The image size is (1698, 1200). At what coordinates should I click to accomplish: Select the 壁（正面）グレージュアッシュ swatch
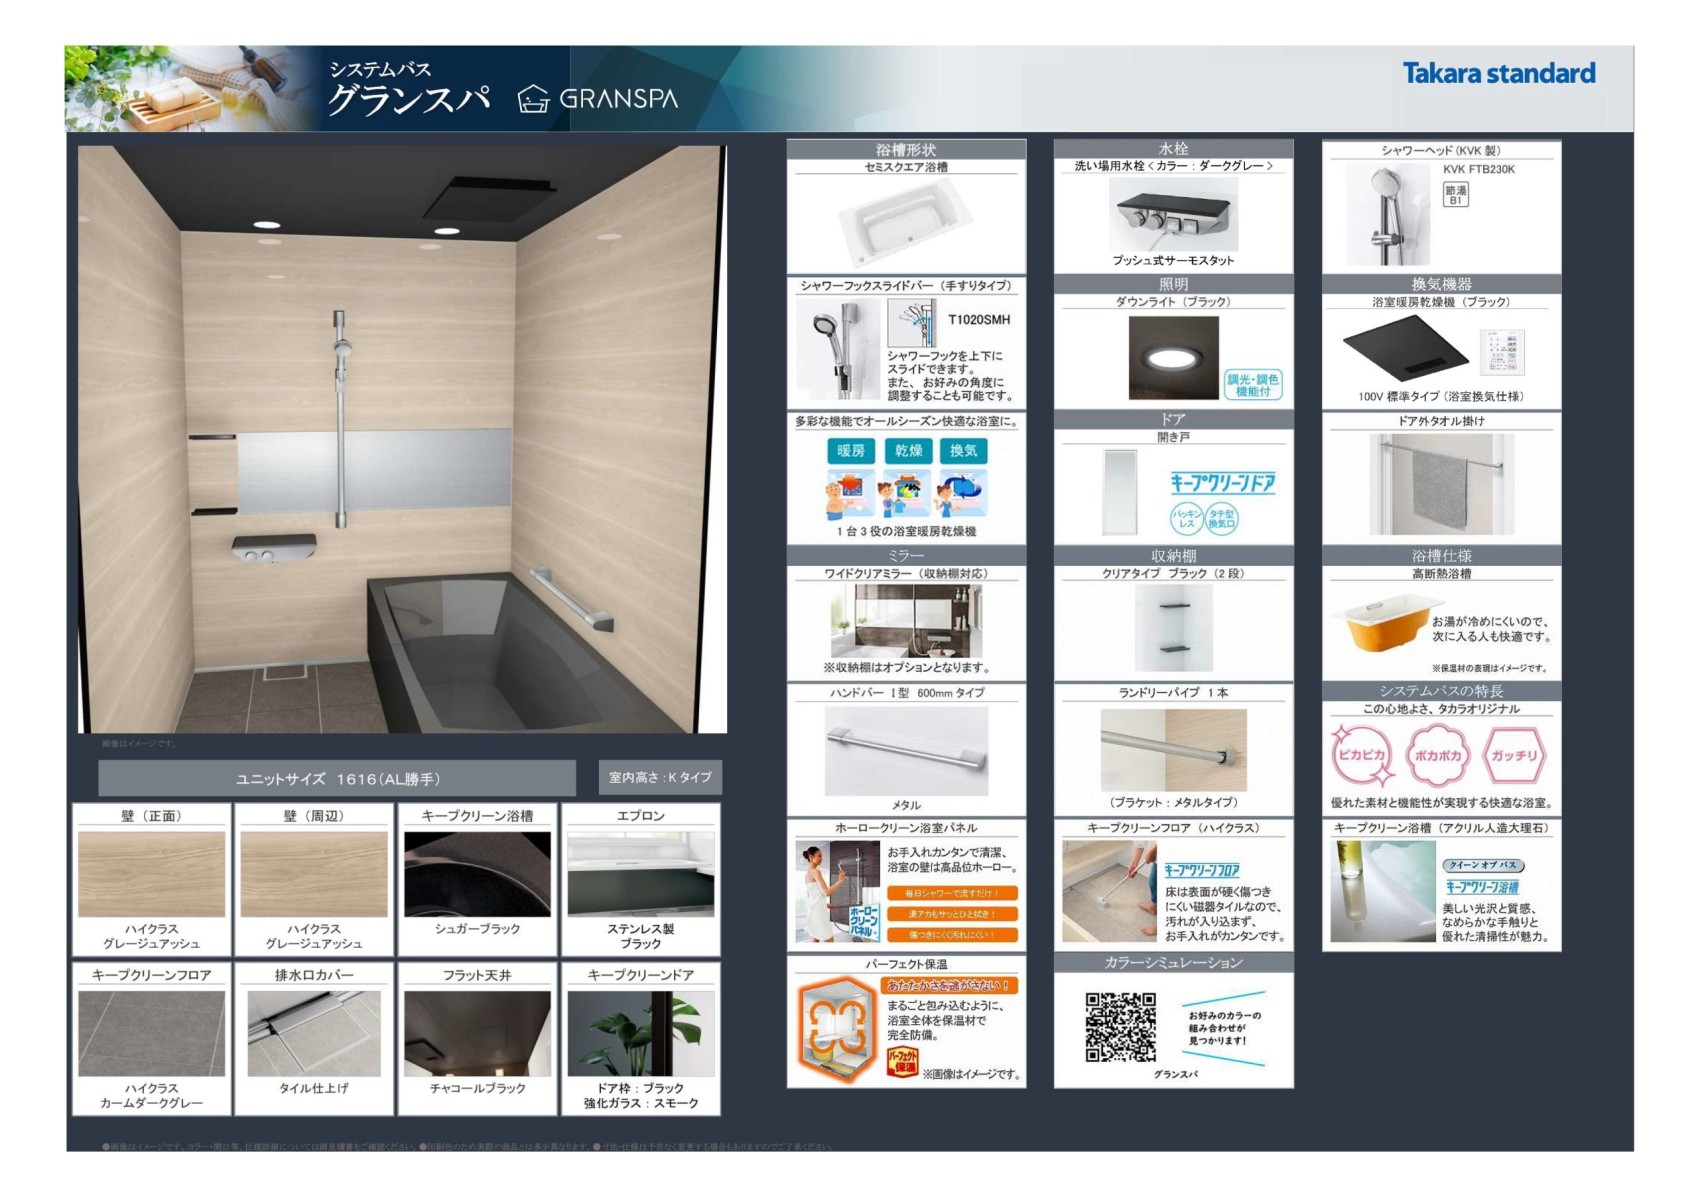tap(151, 874)
